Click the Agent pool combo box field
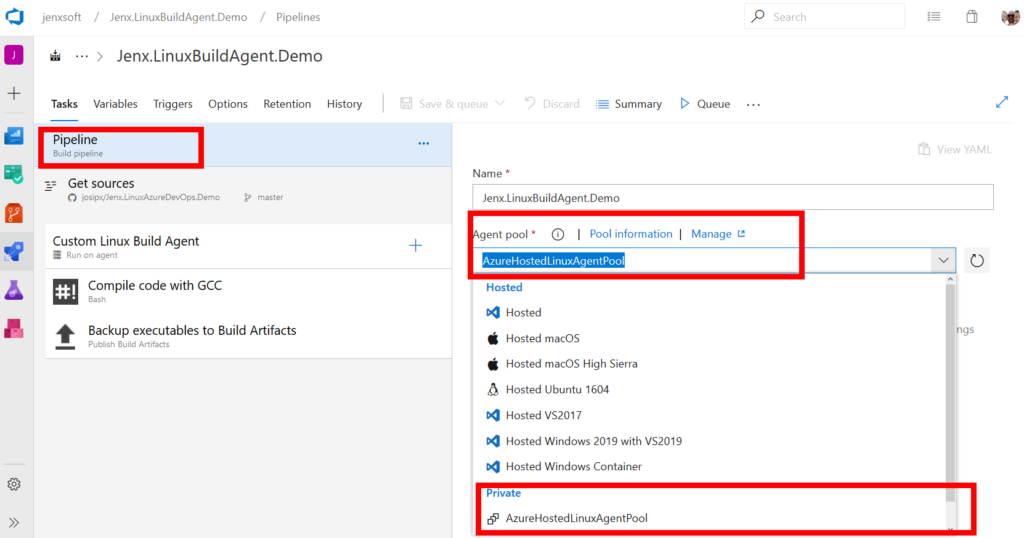Screen dimensions: 1024x538 coord(714,261)
